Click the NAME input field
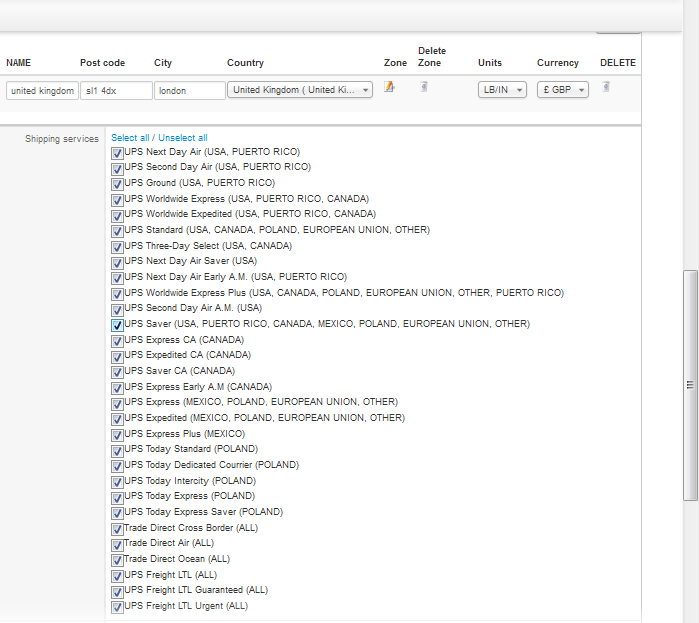The width and height of the screenshot is (699, 623). point(42,91)
